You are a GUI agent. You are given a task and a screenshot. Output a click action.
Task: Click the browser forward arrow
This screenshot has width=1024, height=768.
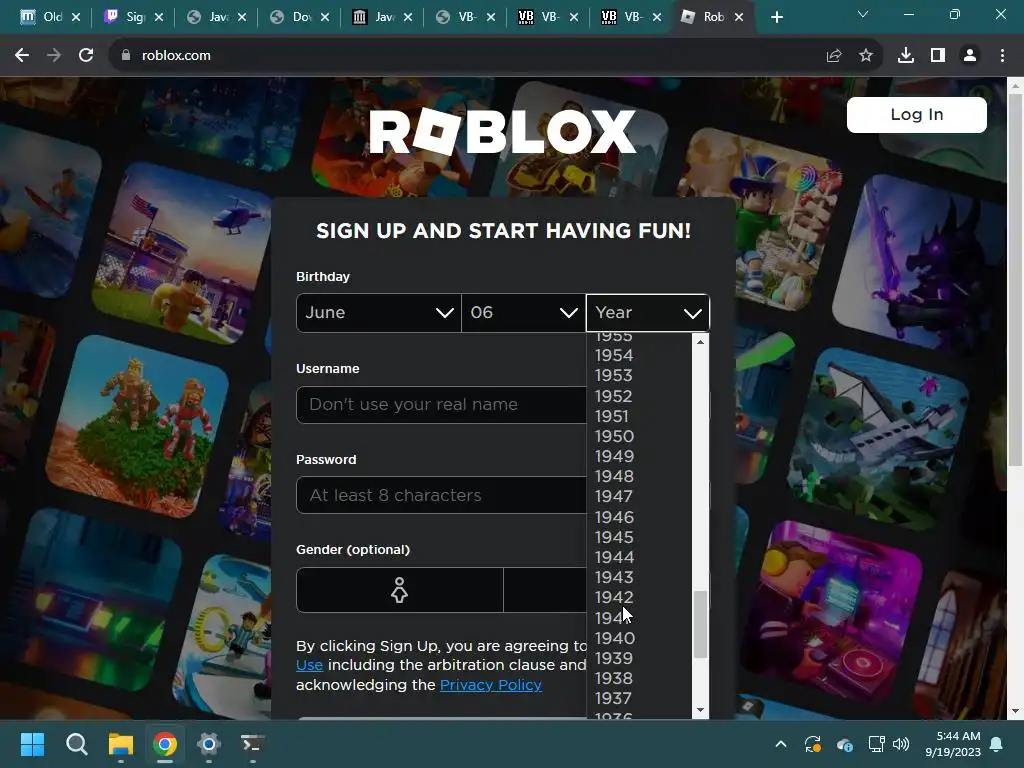54,56
